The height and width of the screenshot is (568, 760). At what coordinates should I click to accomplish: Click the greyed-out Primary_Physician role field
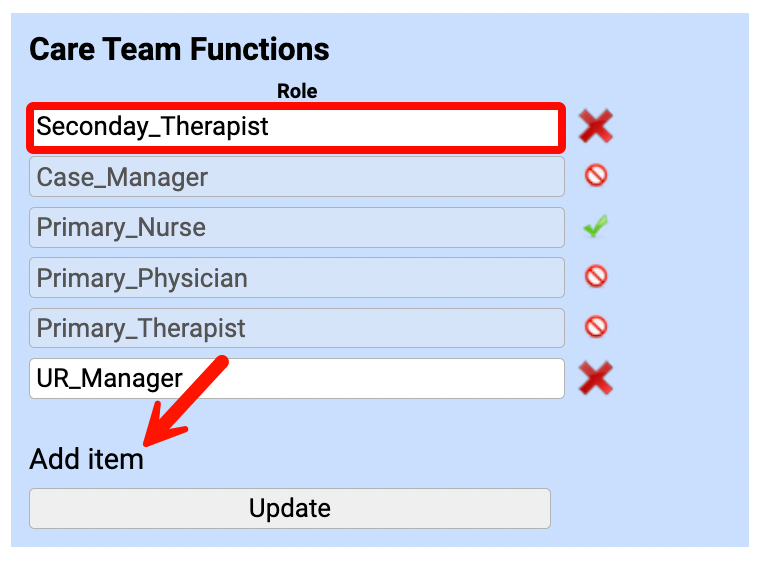coord(295,277)
